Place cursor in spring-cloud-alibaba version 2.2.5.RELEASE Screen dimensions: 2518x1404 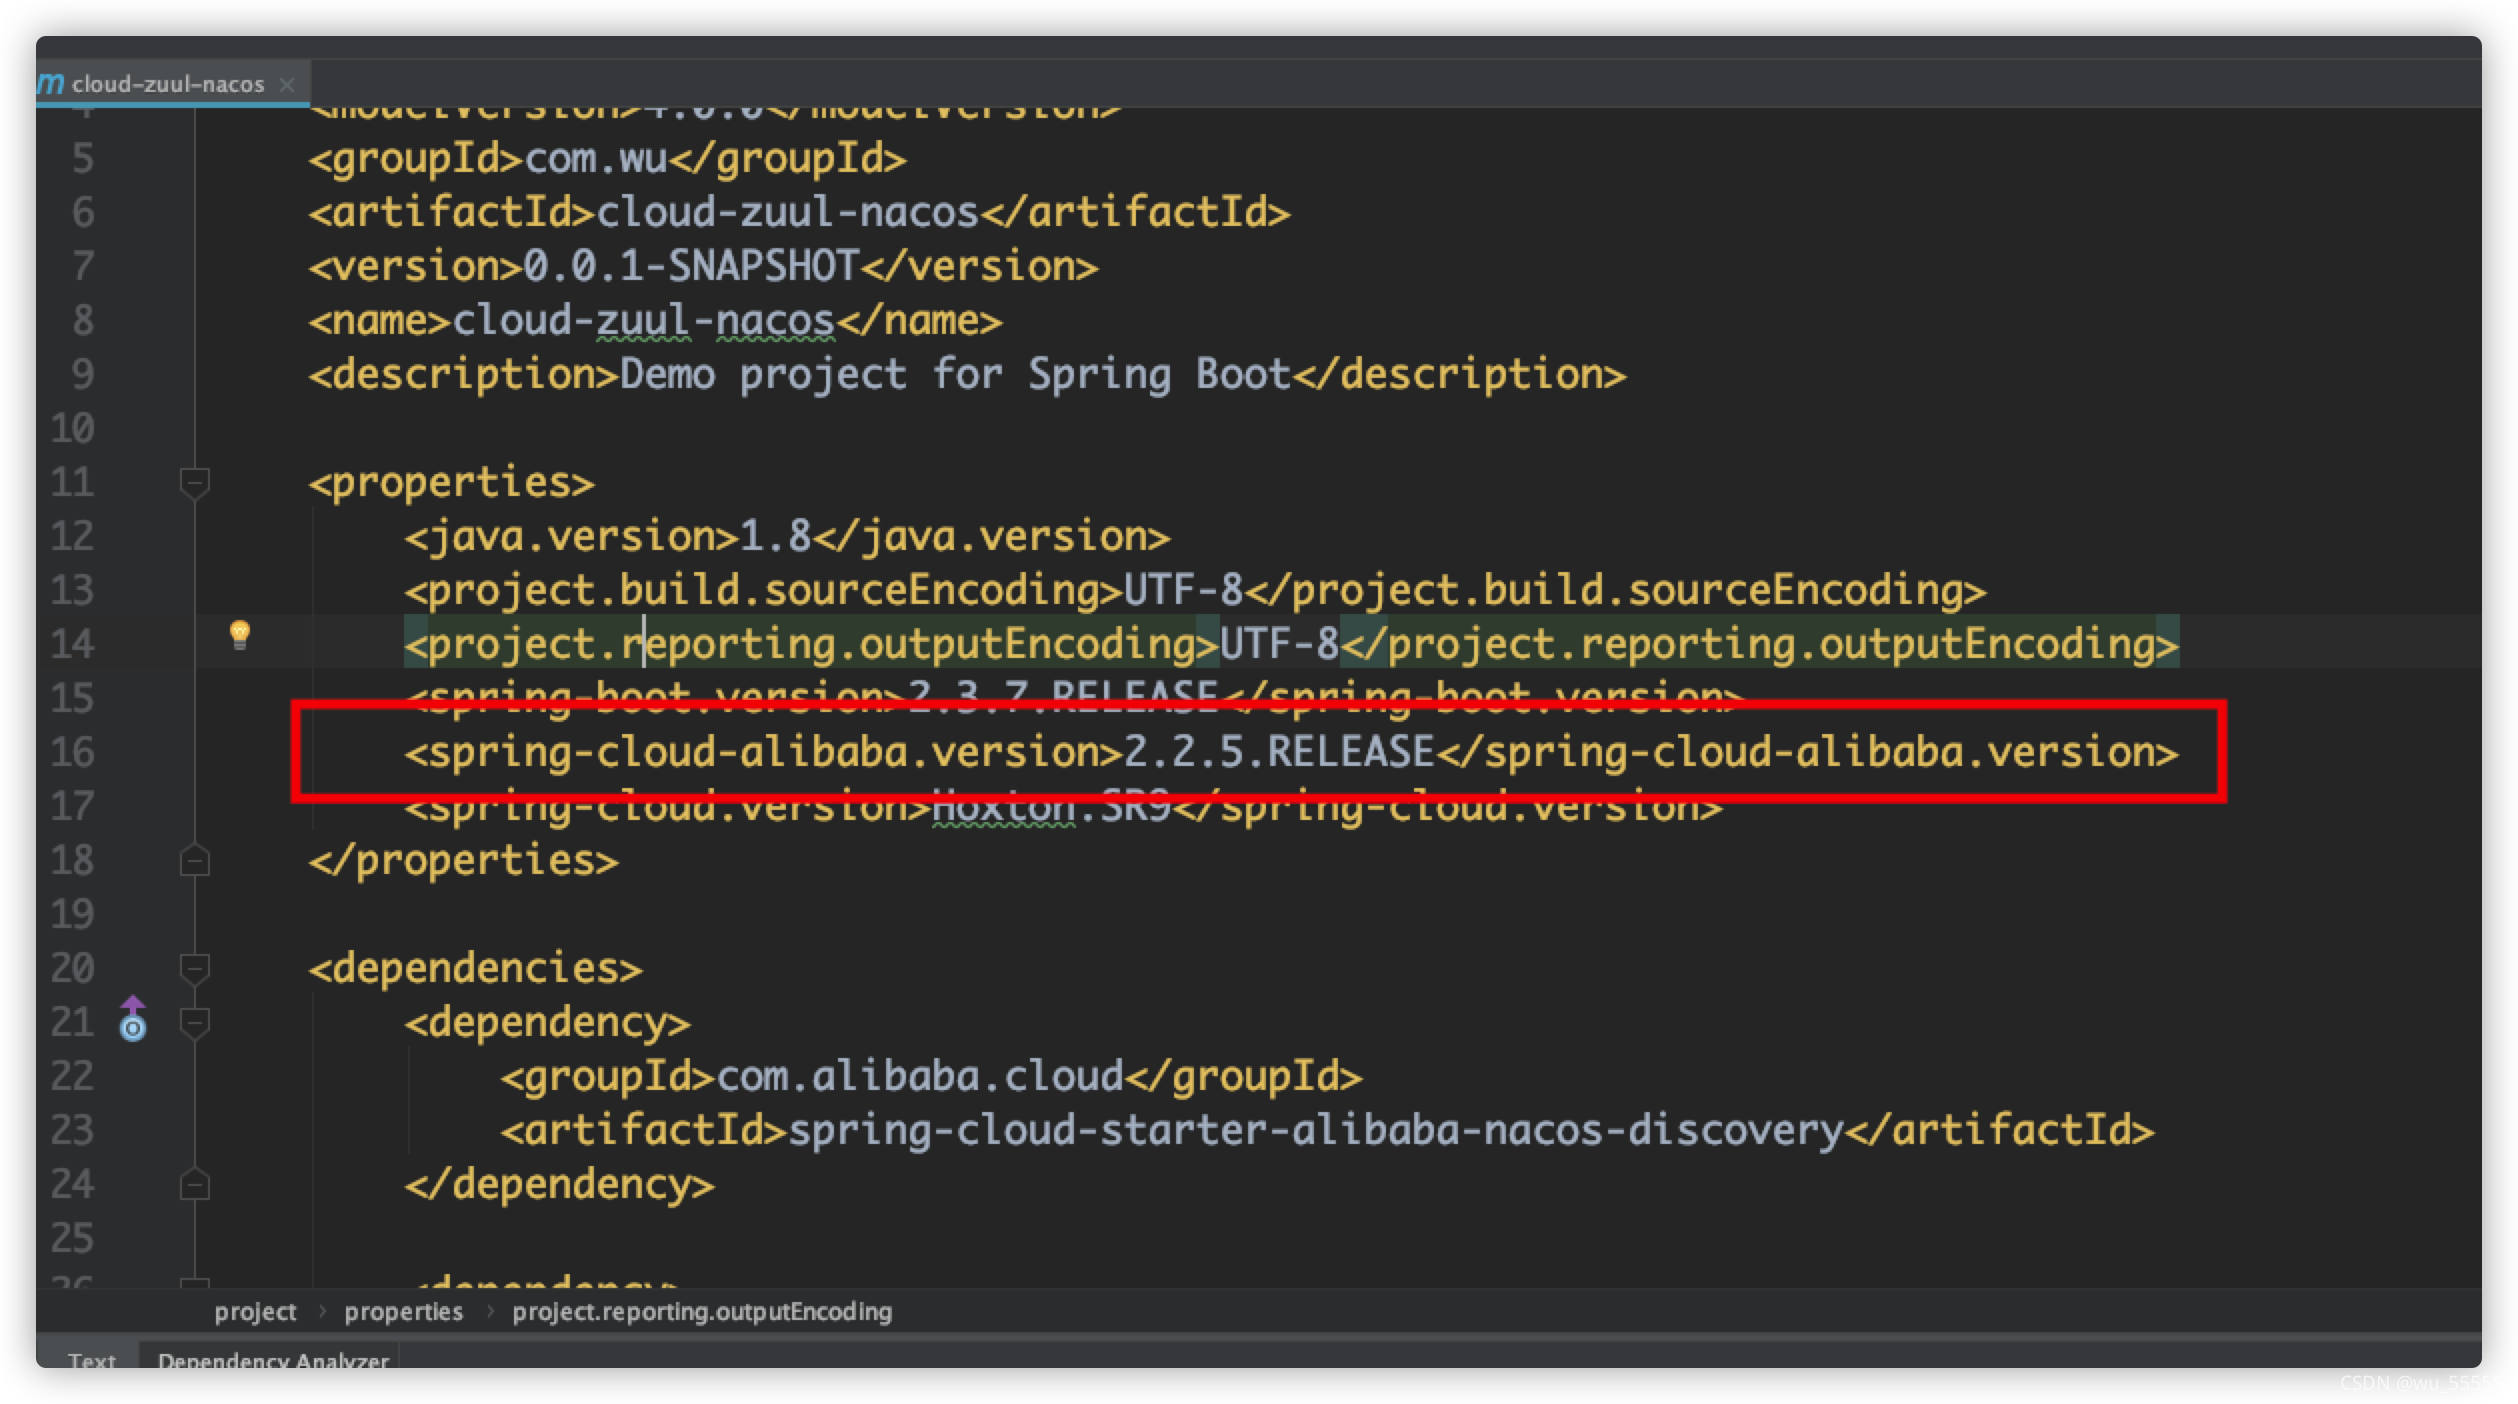[1278, 752]
